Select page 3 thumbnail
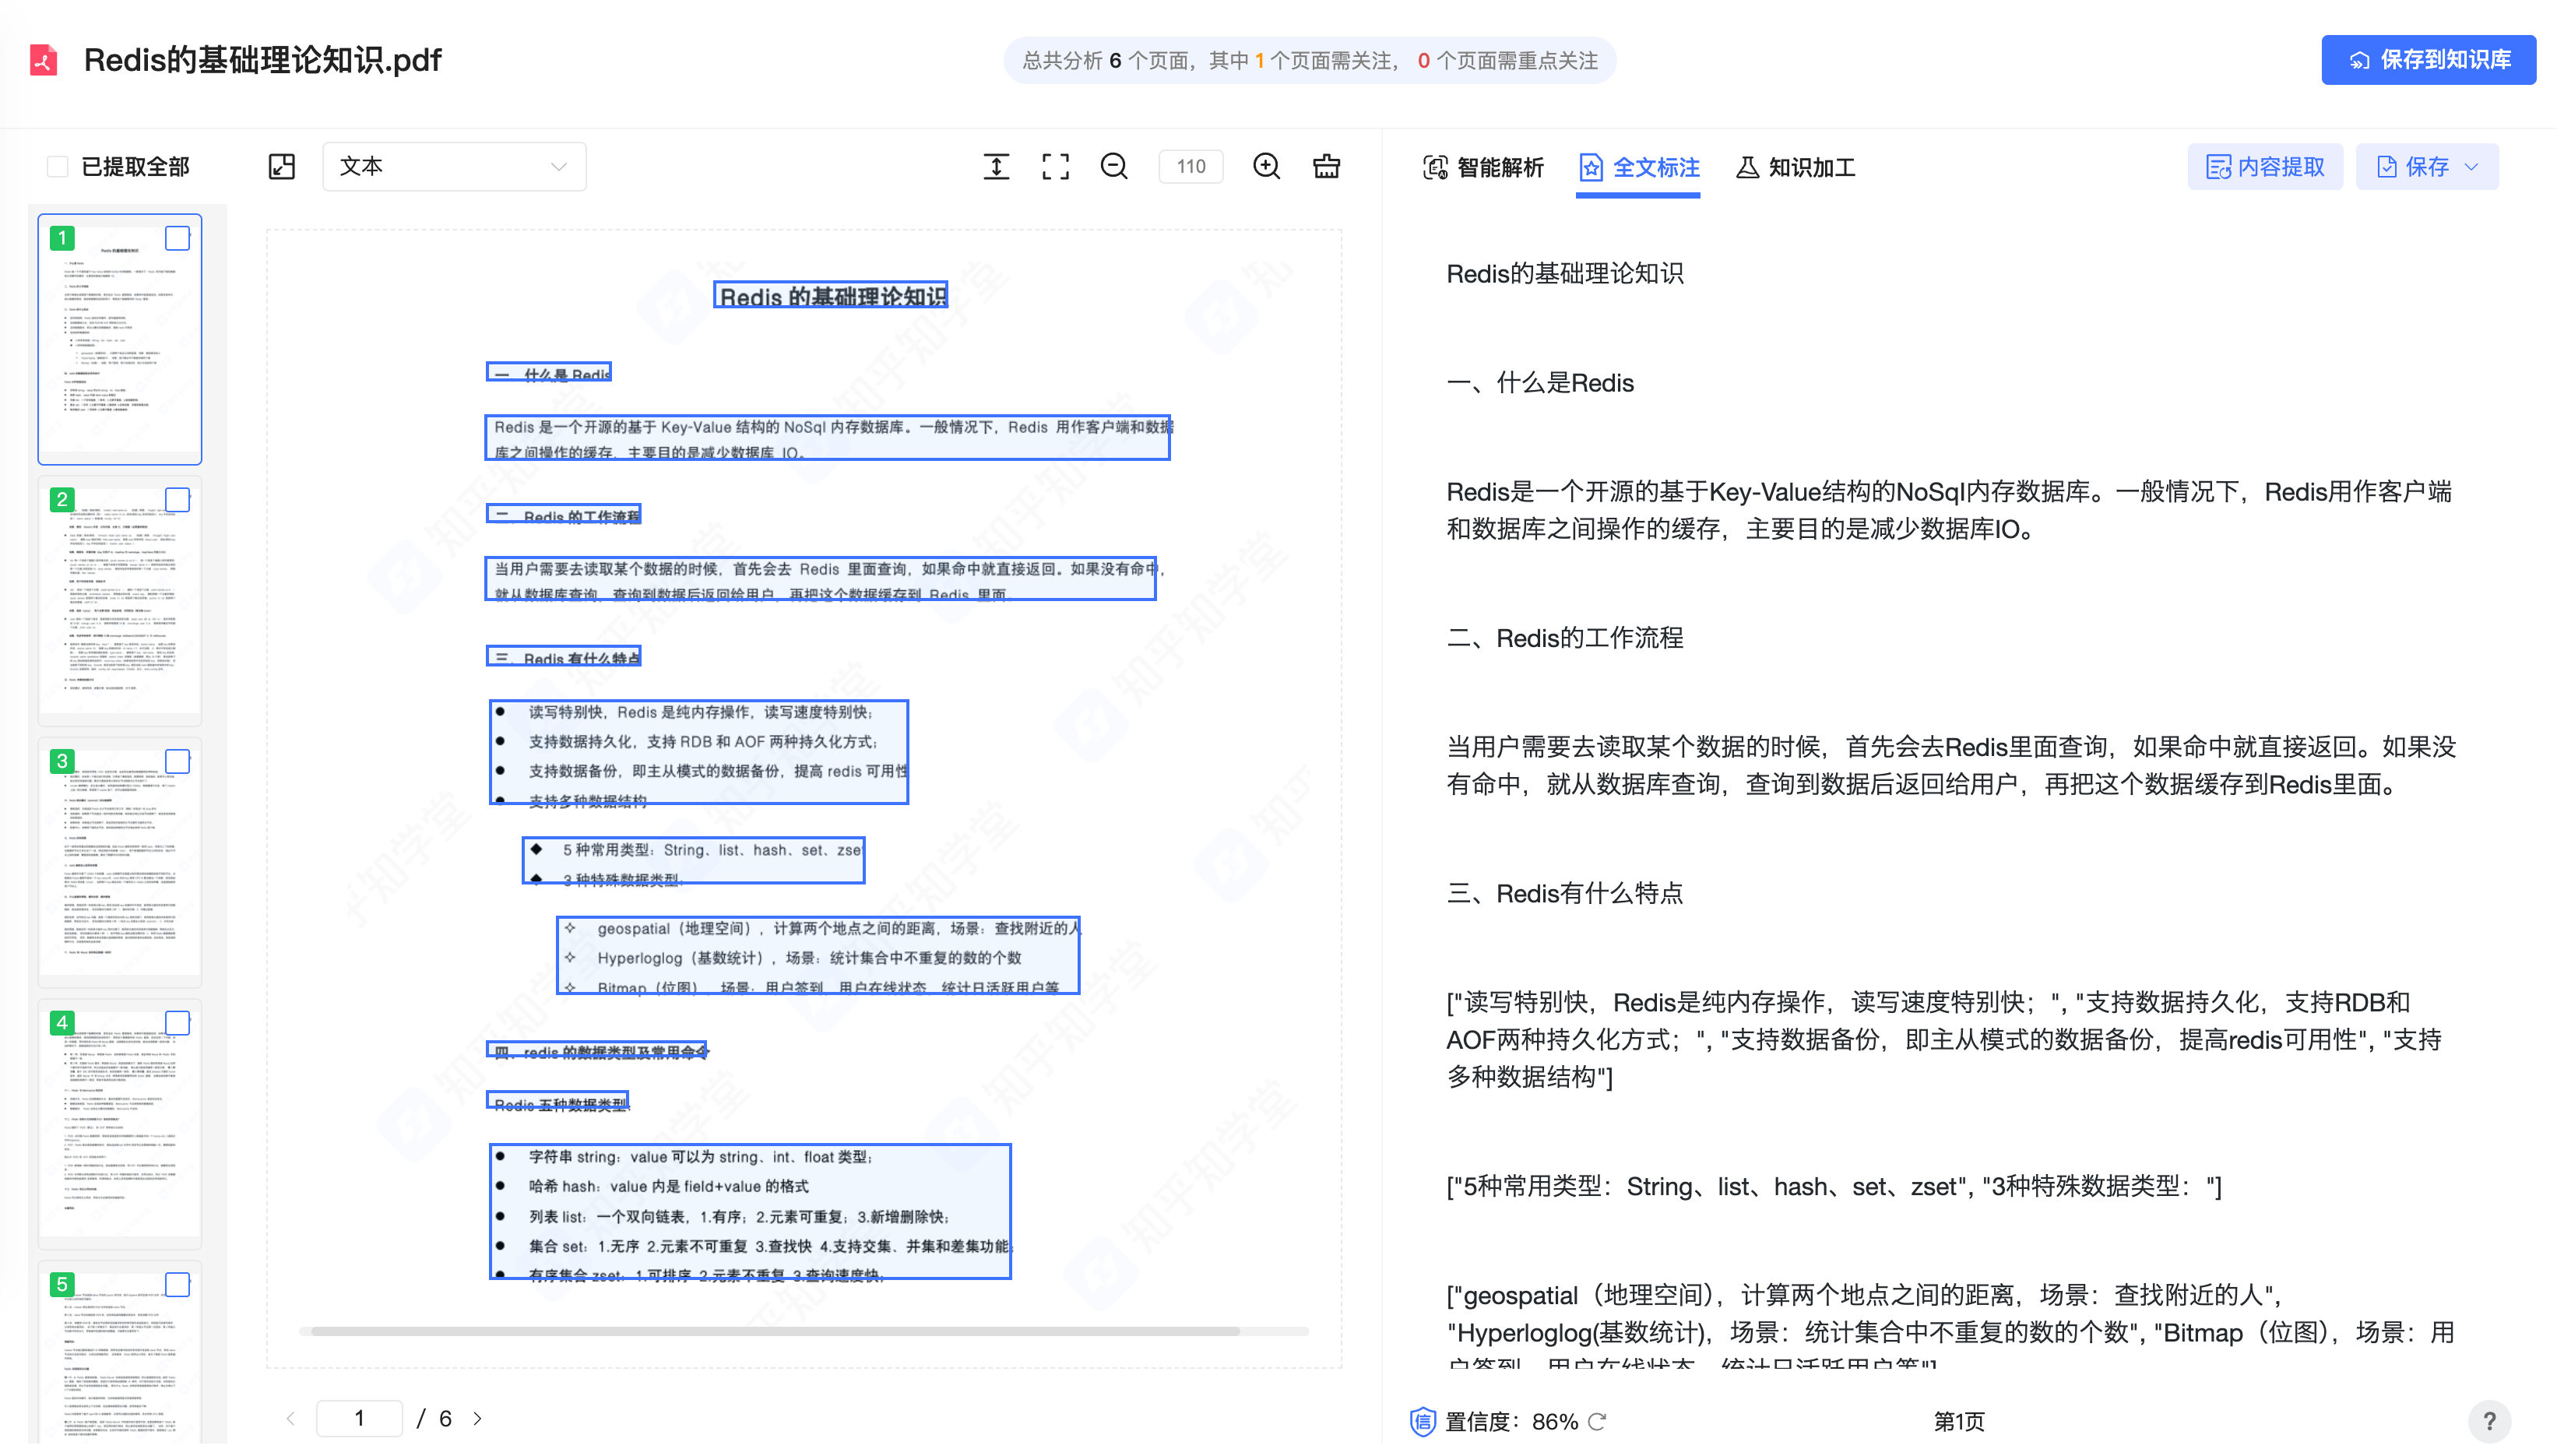Image resolution: width=2557 pixels, height=1456 pixels. (120, 862)
